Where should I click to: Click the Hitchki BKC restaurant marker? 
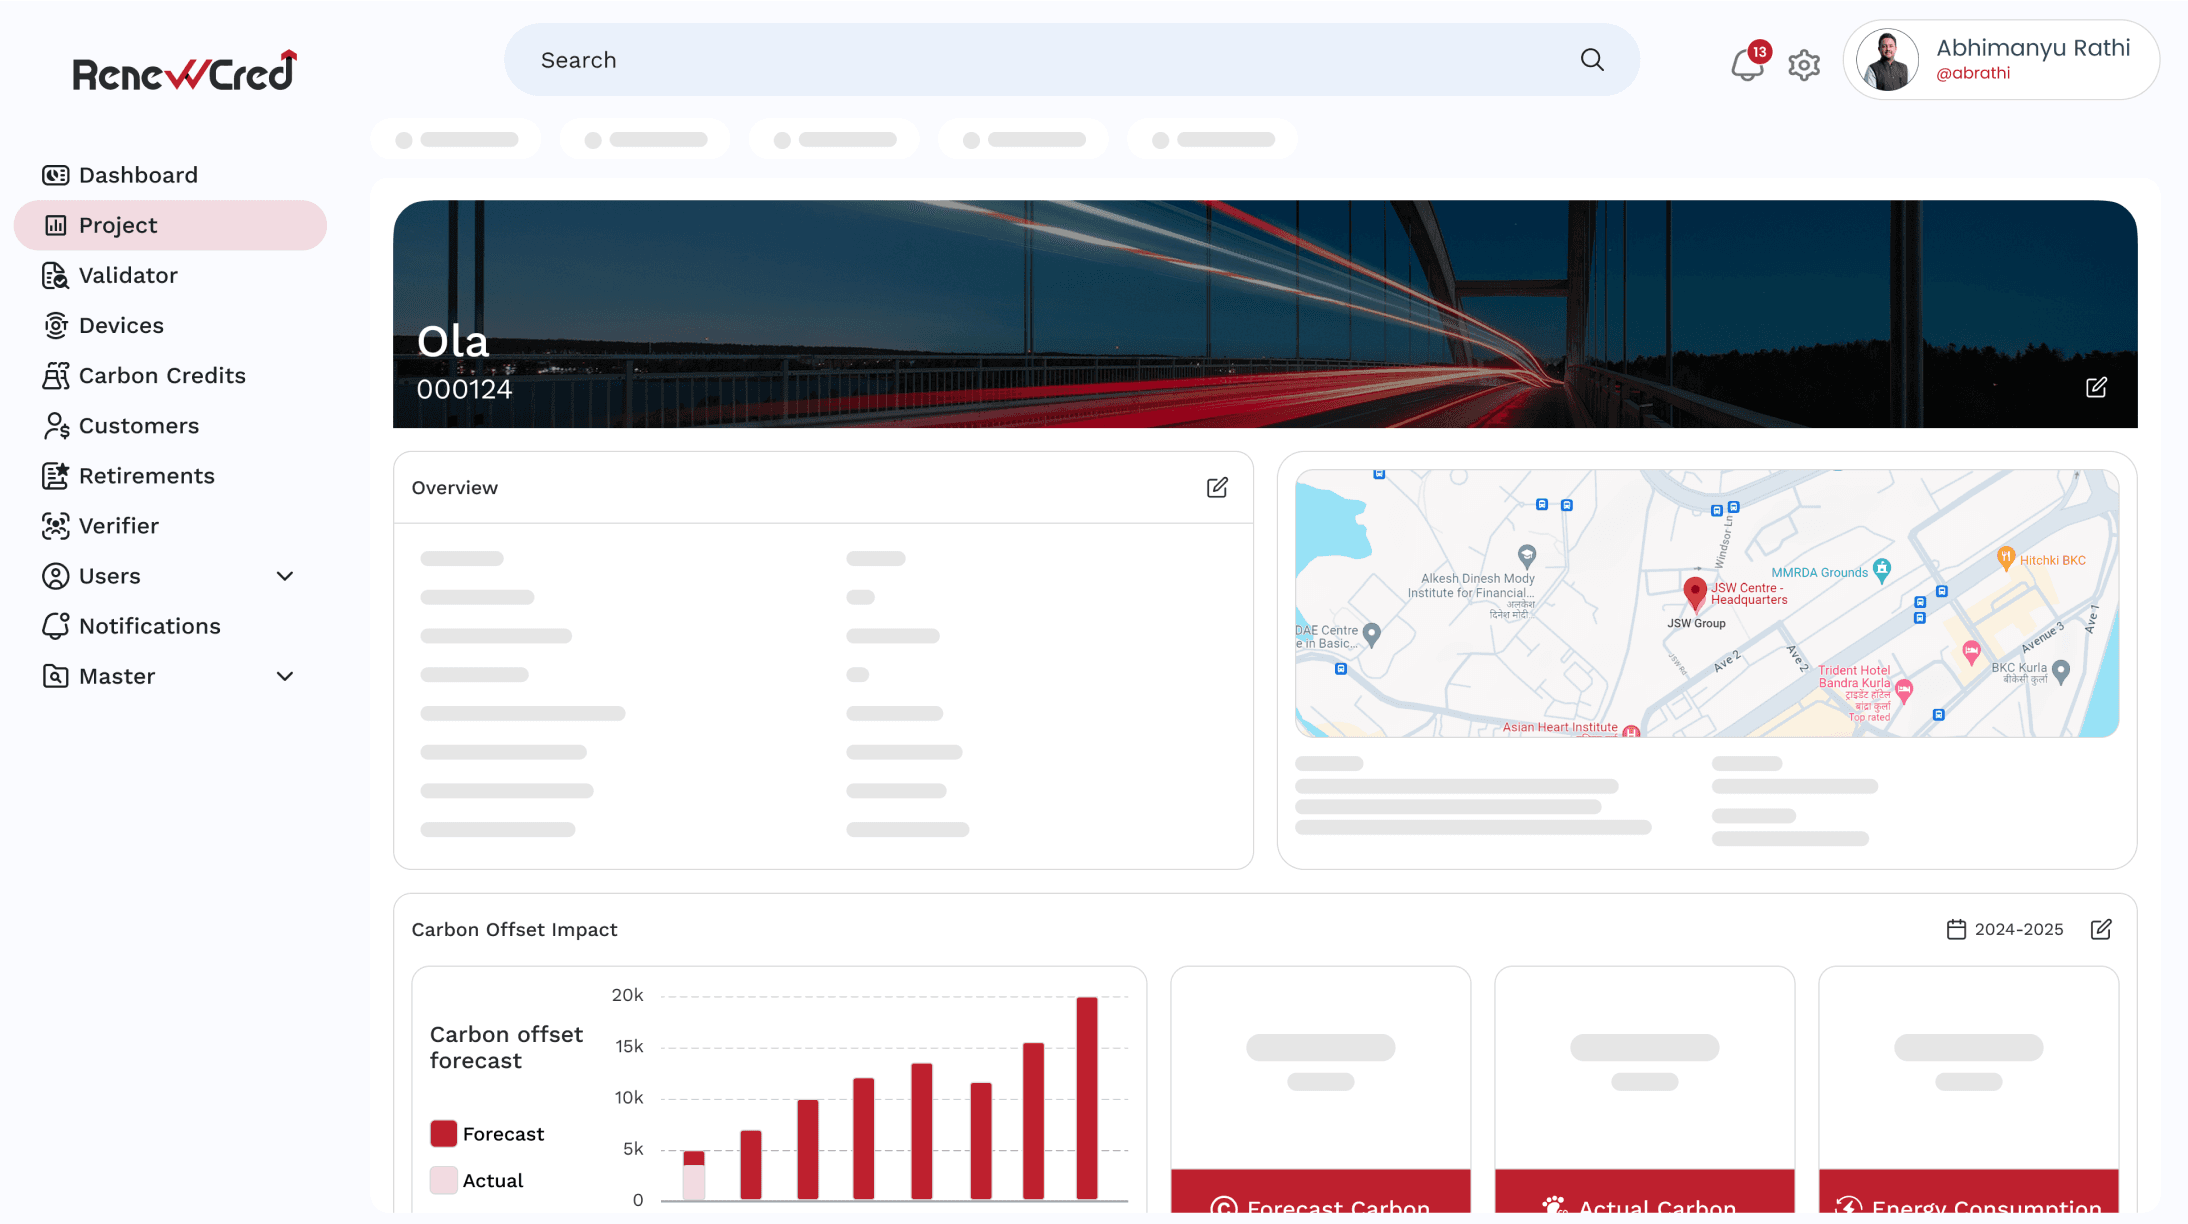2005,558
